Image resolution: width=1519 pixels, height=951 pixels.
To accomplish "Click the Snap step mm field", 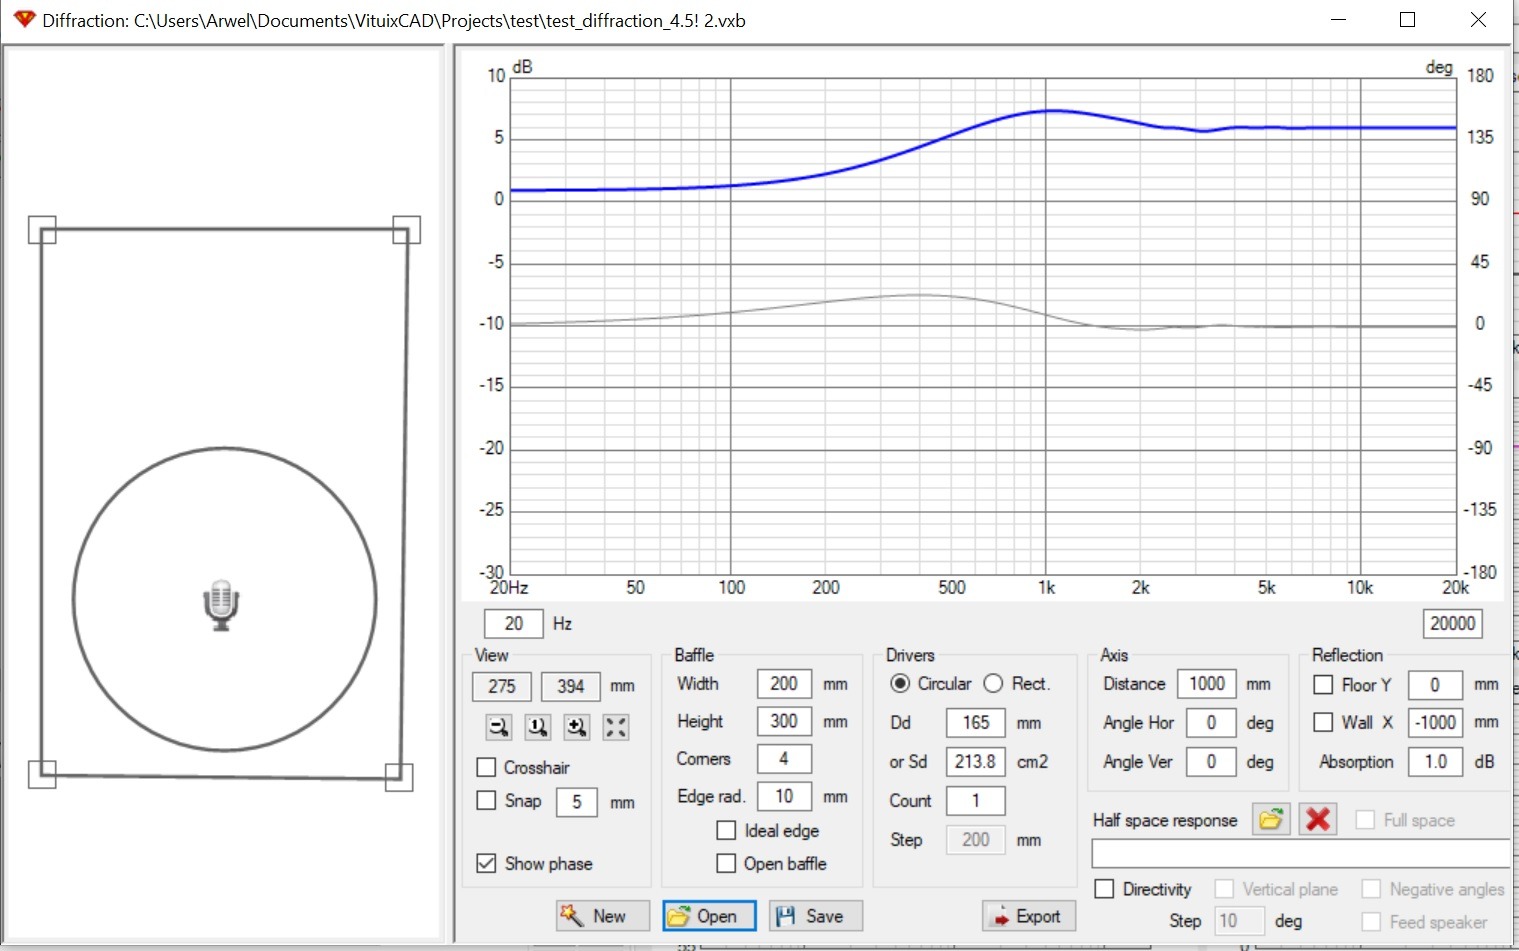I will (x=577, y=802).
